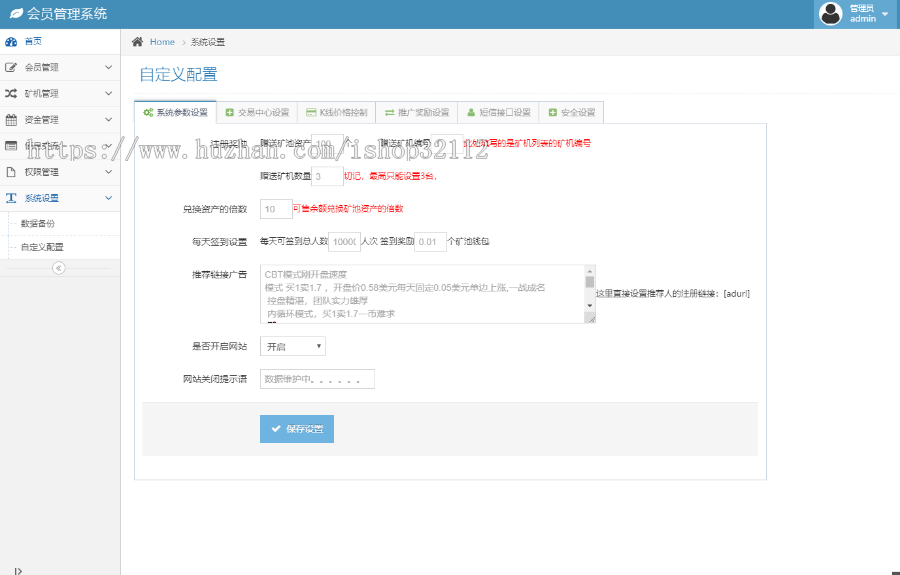The image size is (900, 575).
Task: Click the 会员管理系统 title text
Action: (x=67, y=14)
